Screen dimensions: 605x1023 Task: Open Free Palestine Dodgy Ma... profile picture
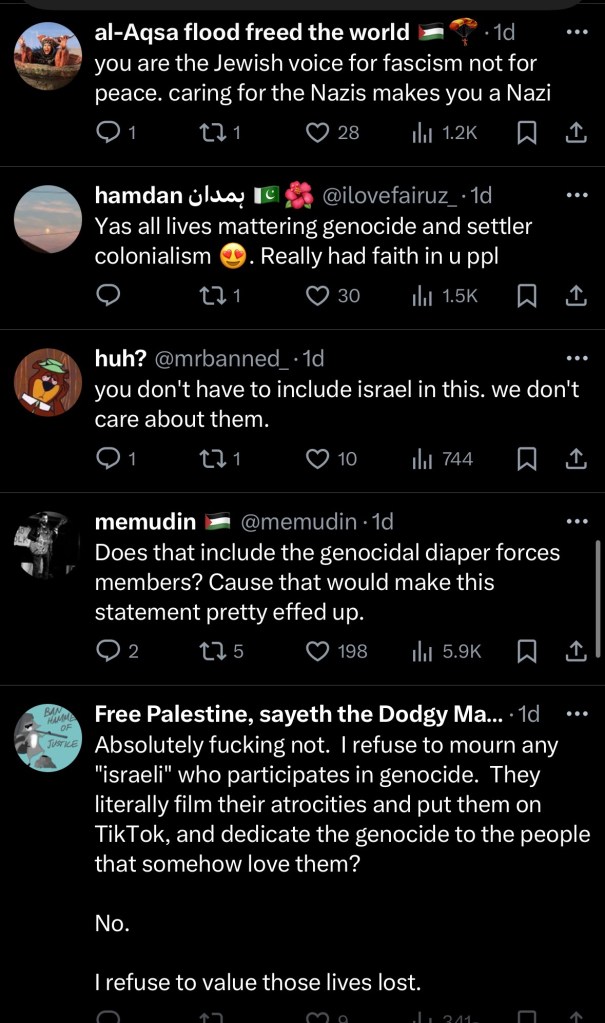[x=48, y=738]
